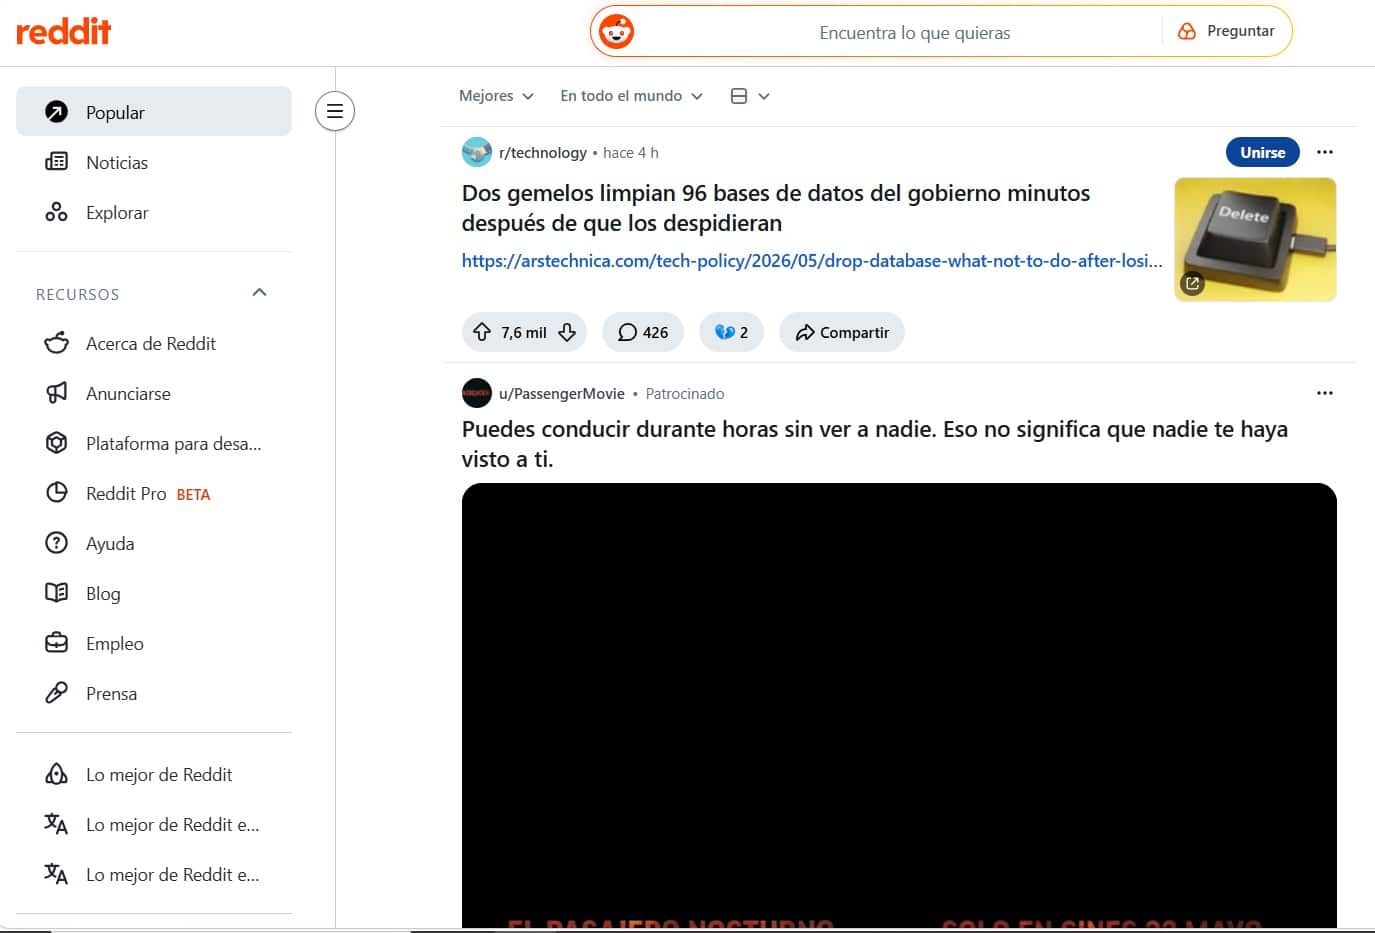Open the options menu for the sponsored post
This screenshot has width=1375, height=933.
[1325, 393]
